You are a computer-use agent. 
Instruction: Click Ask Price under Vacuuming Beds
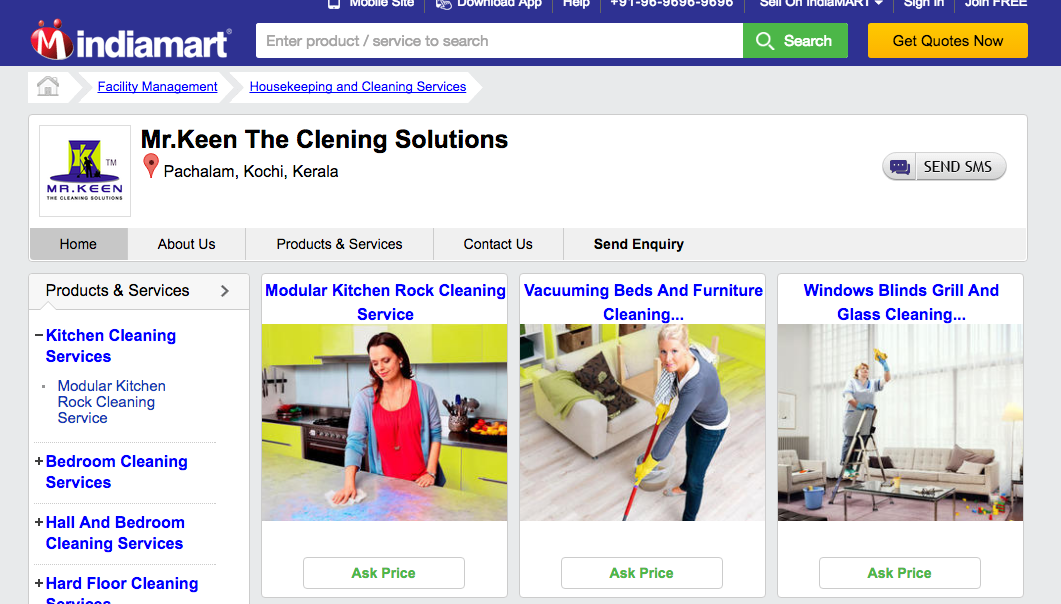[641, 573]
